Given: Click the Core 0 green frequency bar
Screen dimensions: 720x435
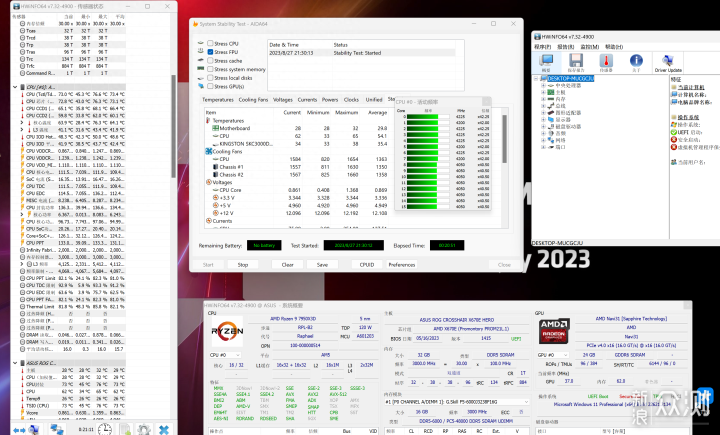Looking at the screenshot, I should pos(422,117).
